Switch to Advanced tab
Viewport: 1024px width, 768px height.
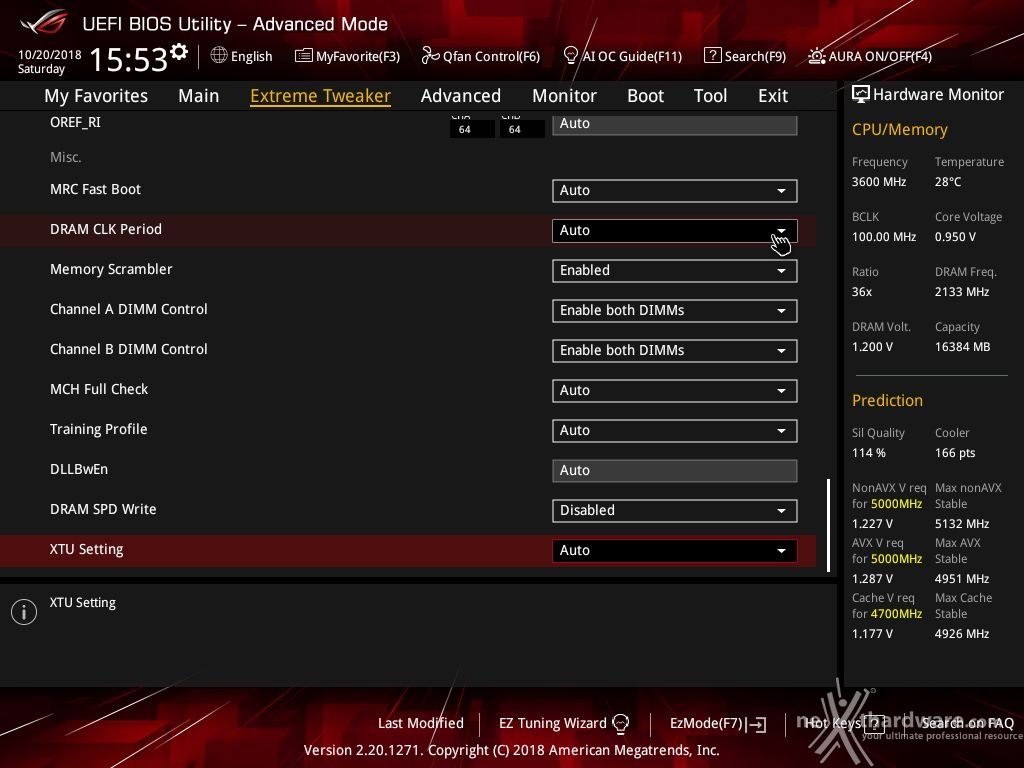coord(460,96)
